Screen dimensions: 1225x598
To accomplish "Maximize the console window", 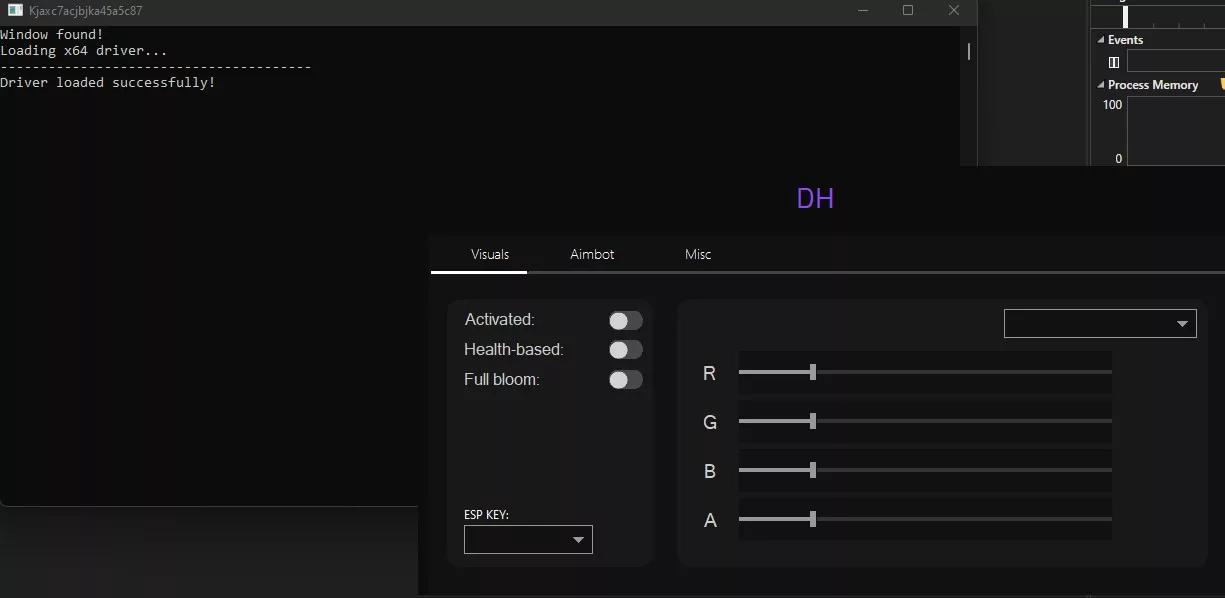I will [908, 11].
